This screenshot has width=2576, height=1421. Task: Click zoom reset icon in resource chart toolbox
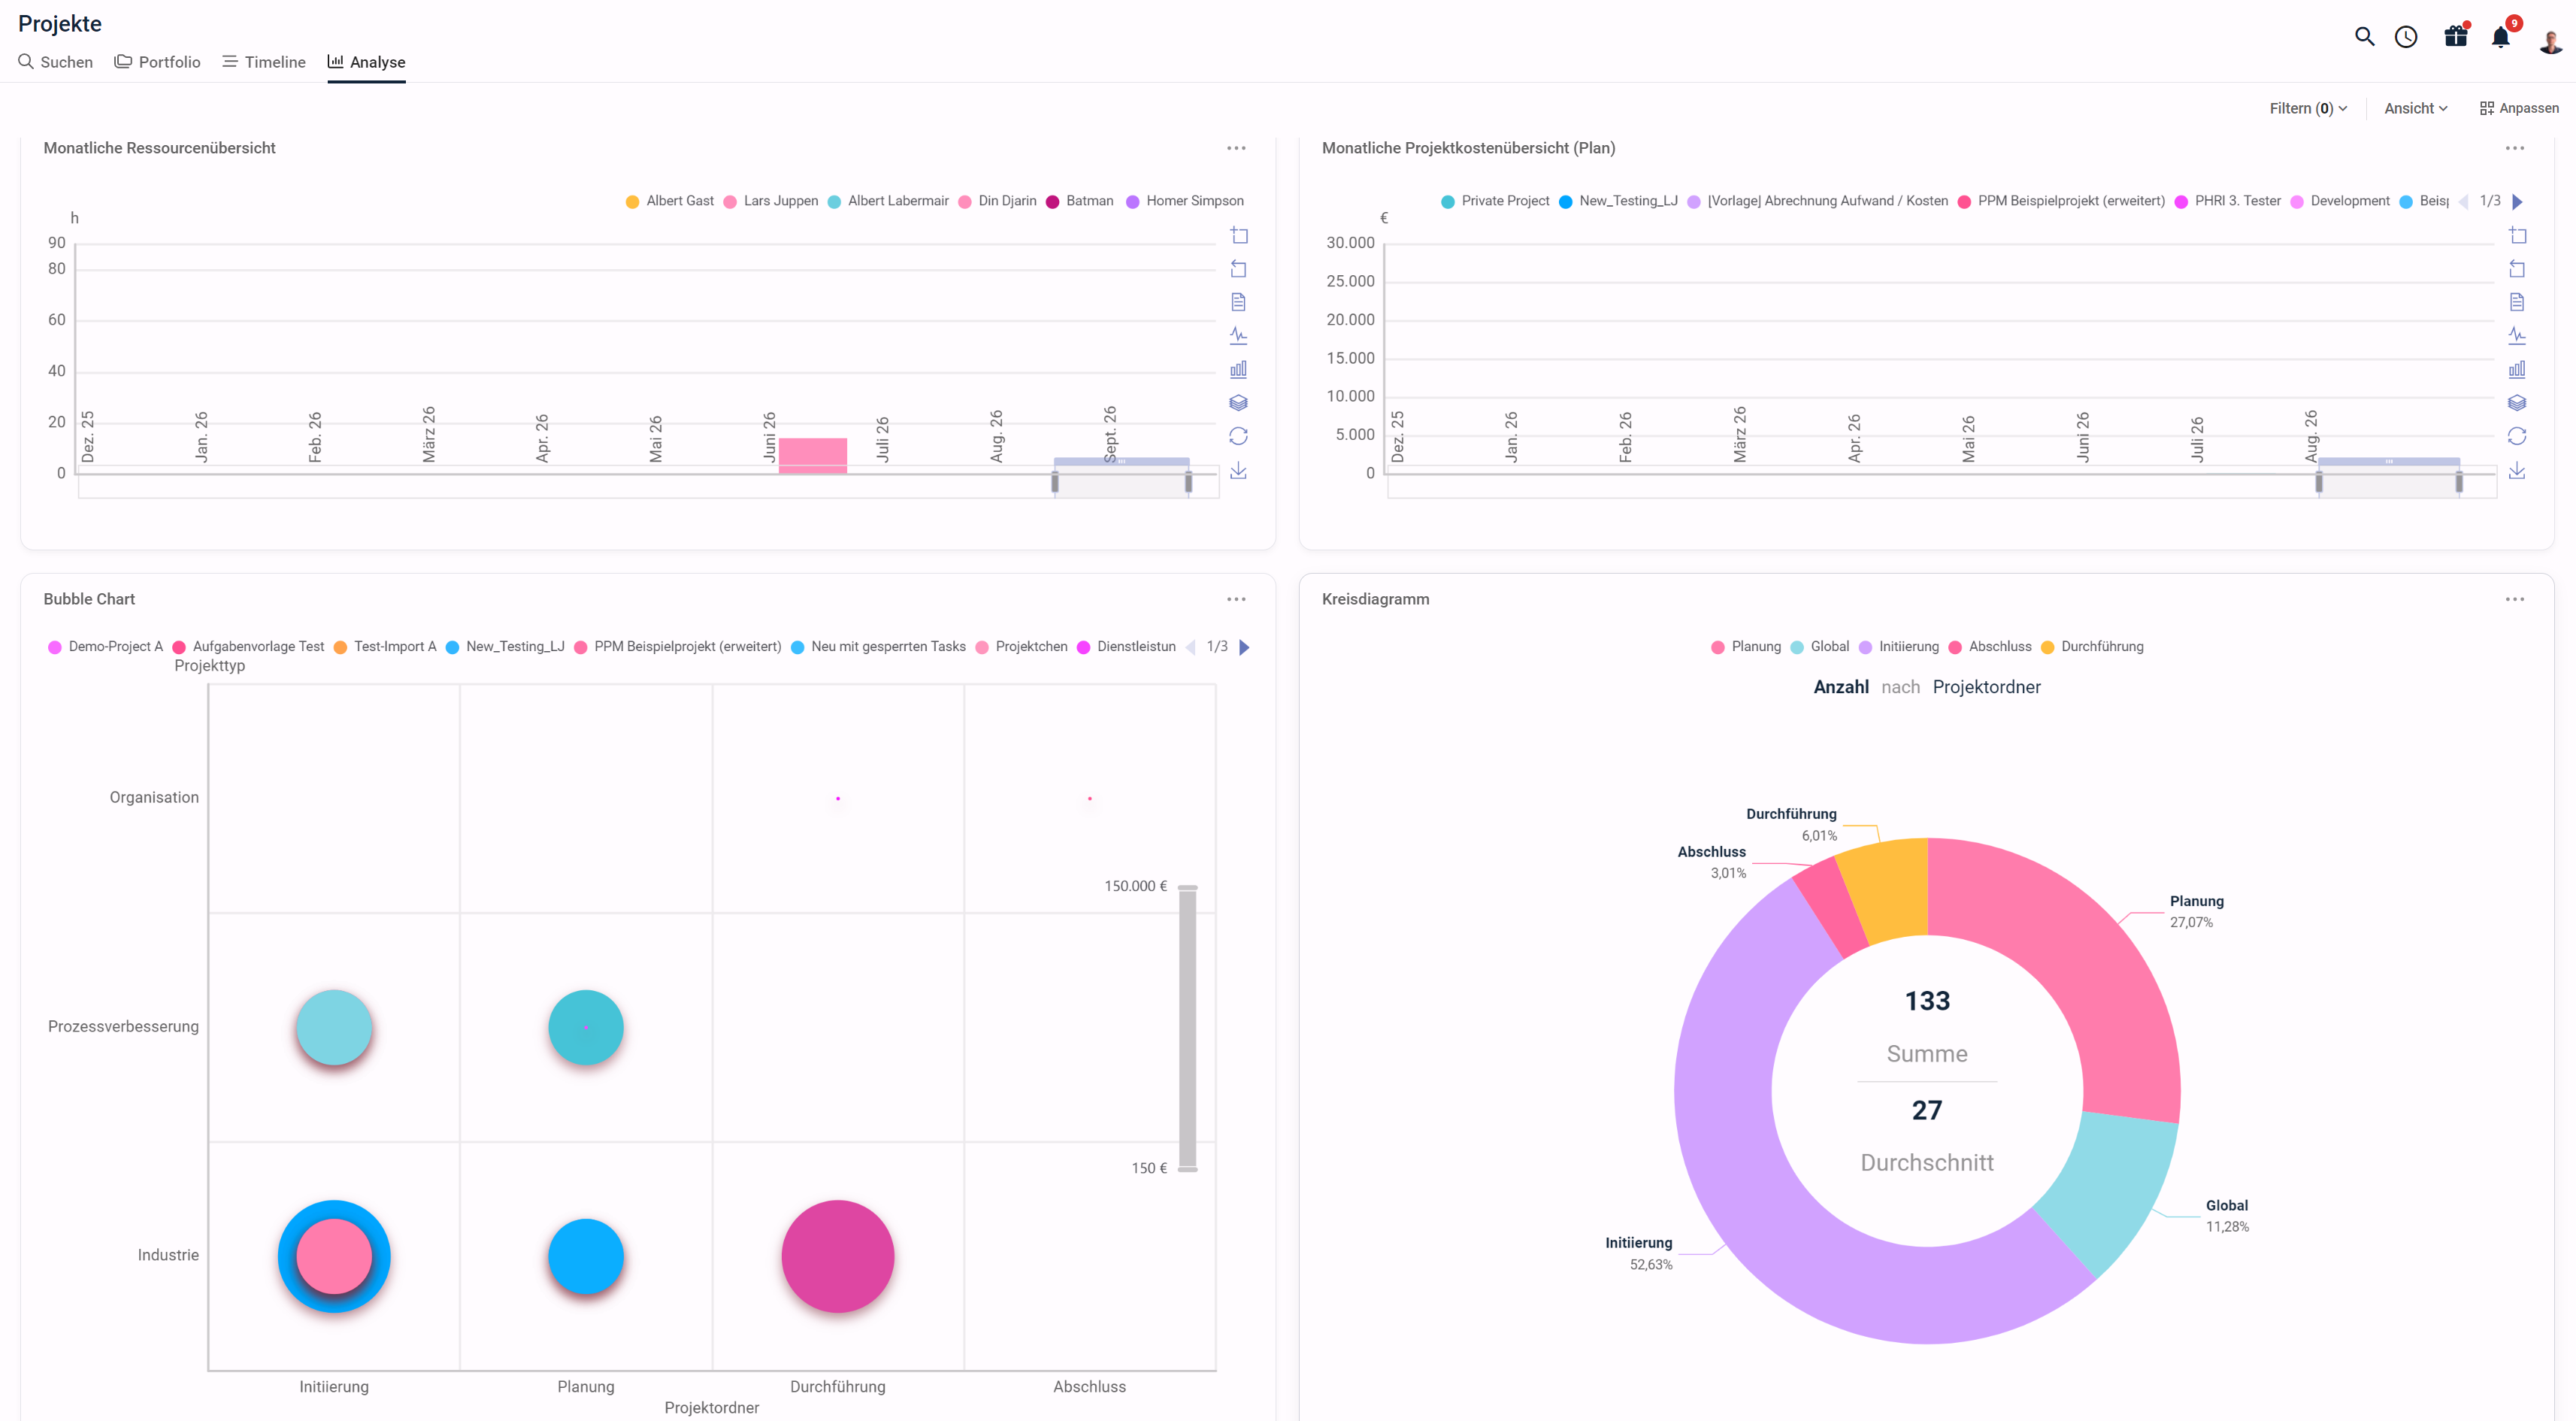[1239, 269]
